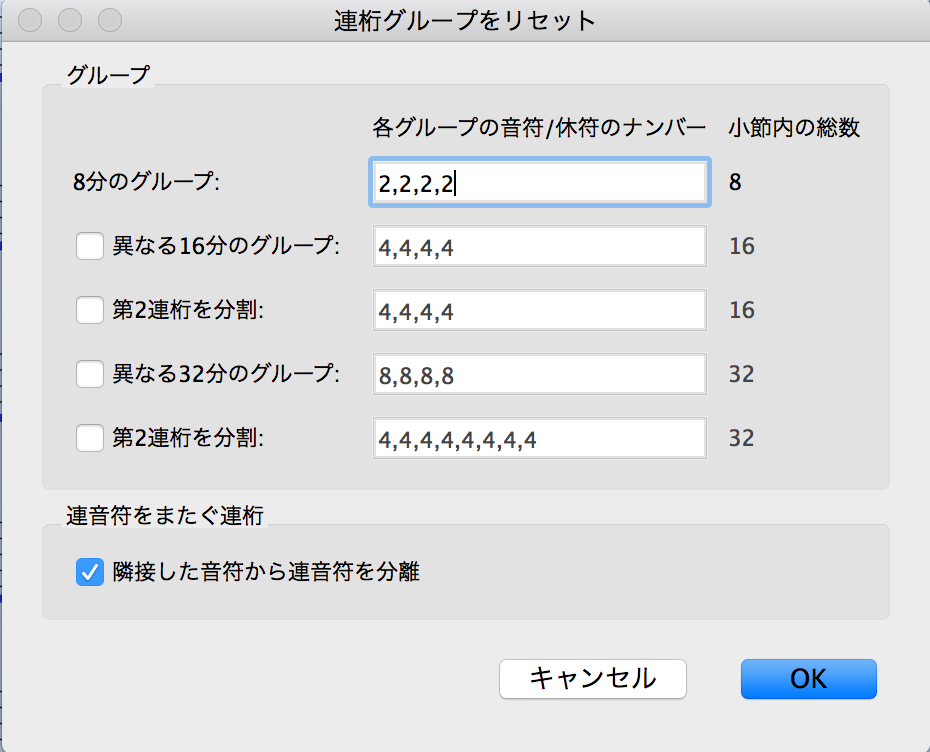Click the 8分のグループ input field

click(x=540, y=183)
